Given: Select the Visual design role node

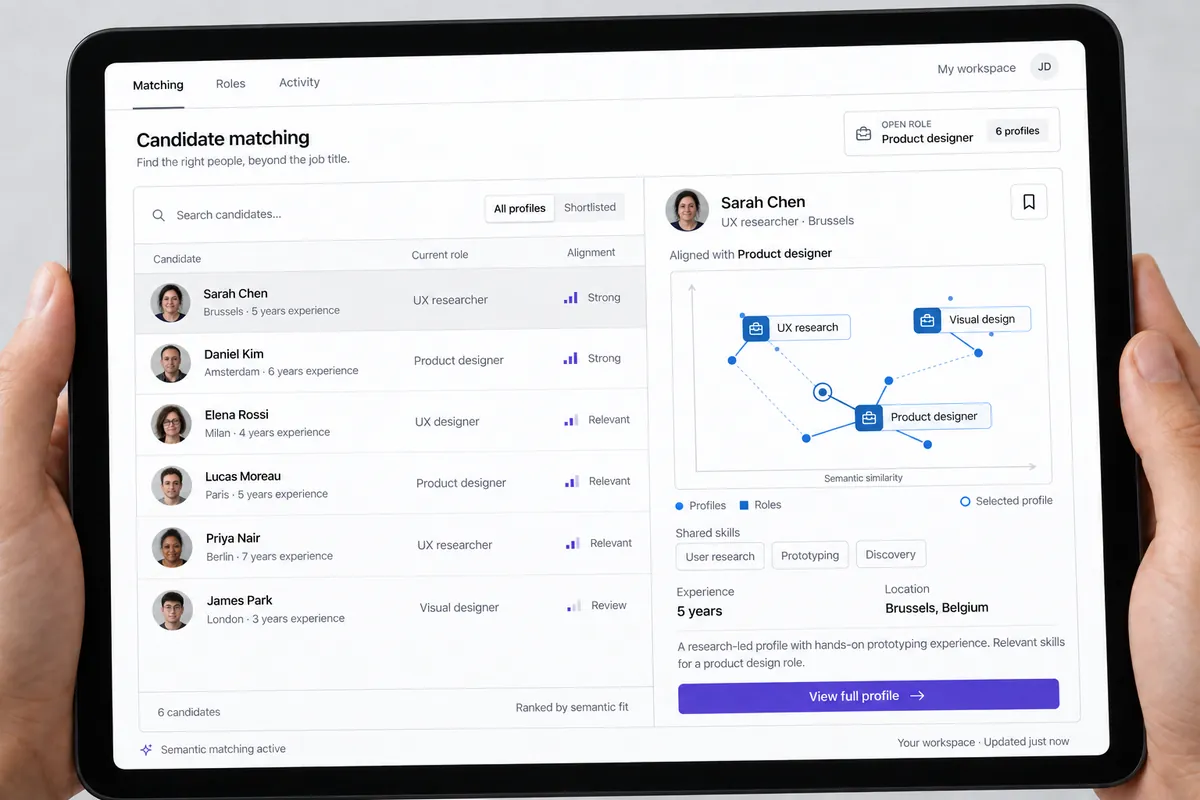Looking at the screenshot, I should (x=971, y=320).
